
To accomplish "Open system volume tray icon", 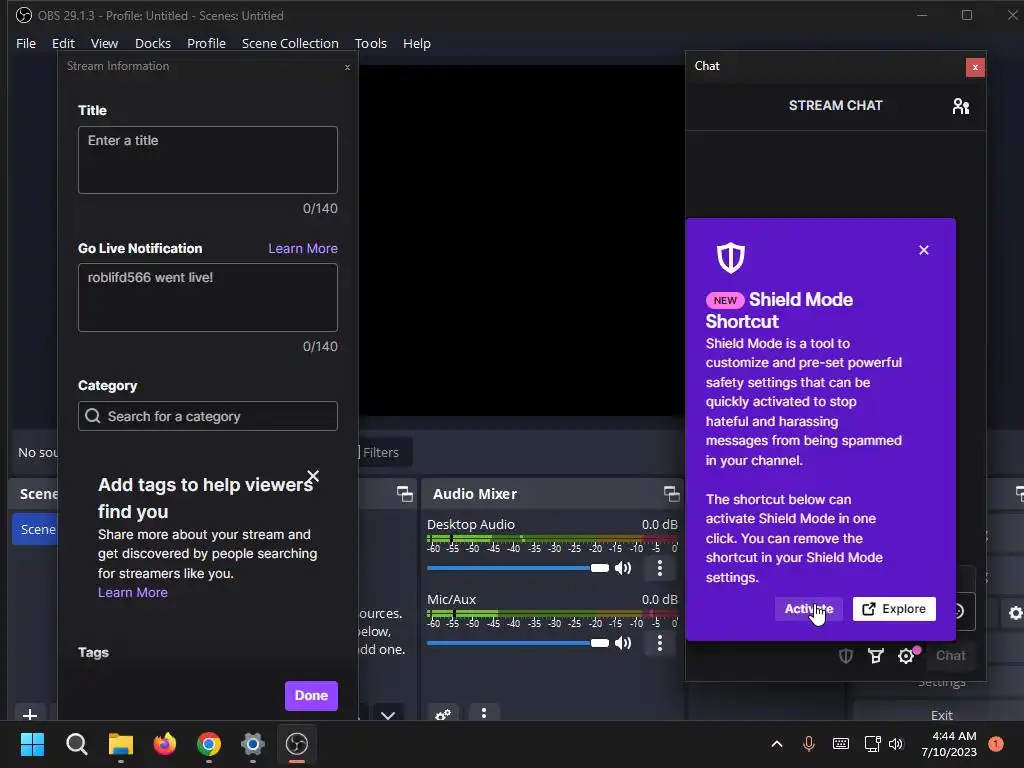I will coord(896,744).
